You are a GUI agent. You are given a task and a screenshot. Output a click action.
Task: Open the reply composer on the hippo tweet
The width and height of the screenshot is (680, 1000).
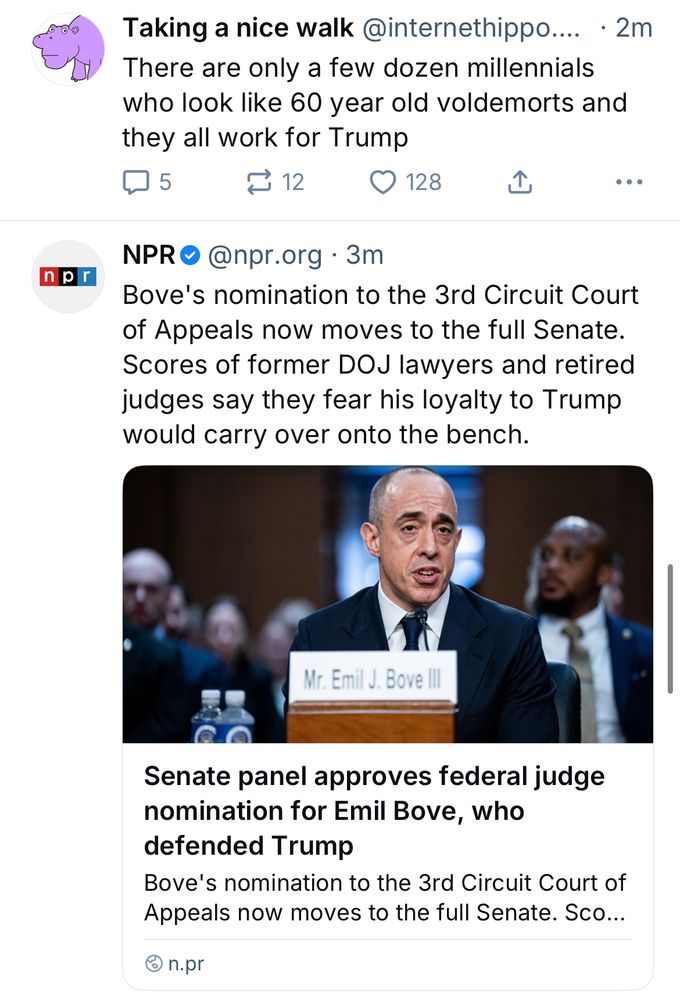135,182
